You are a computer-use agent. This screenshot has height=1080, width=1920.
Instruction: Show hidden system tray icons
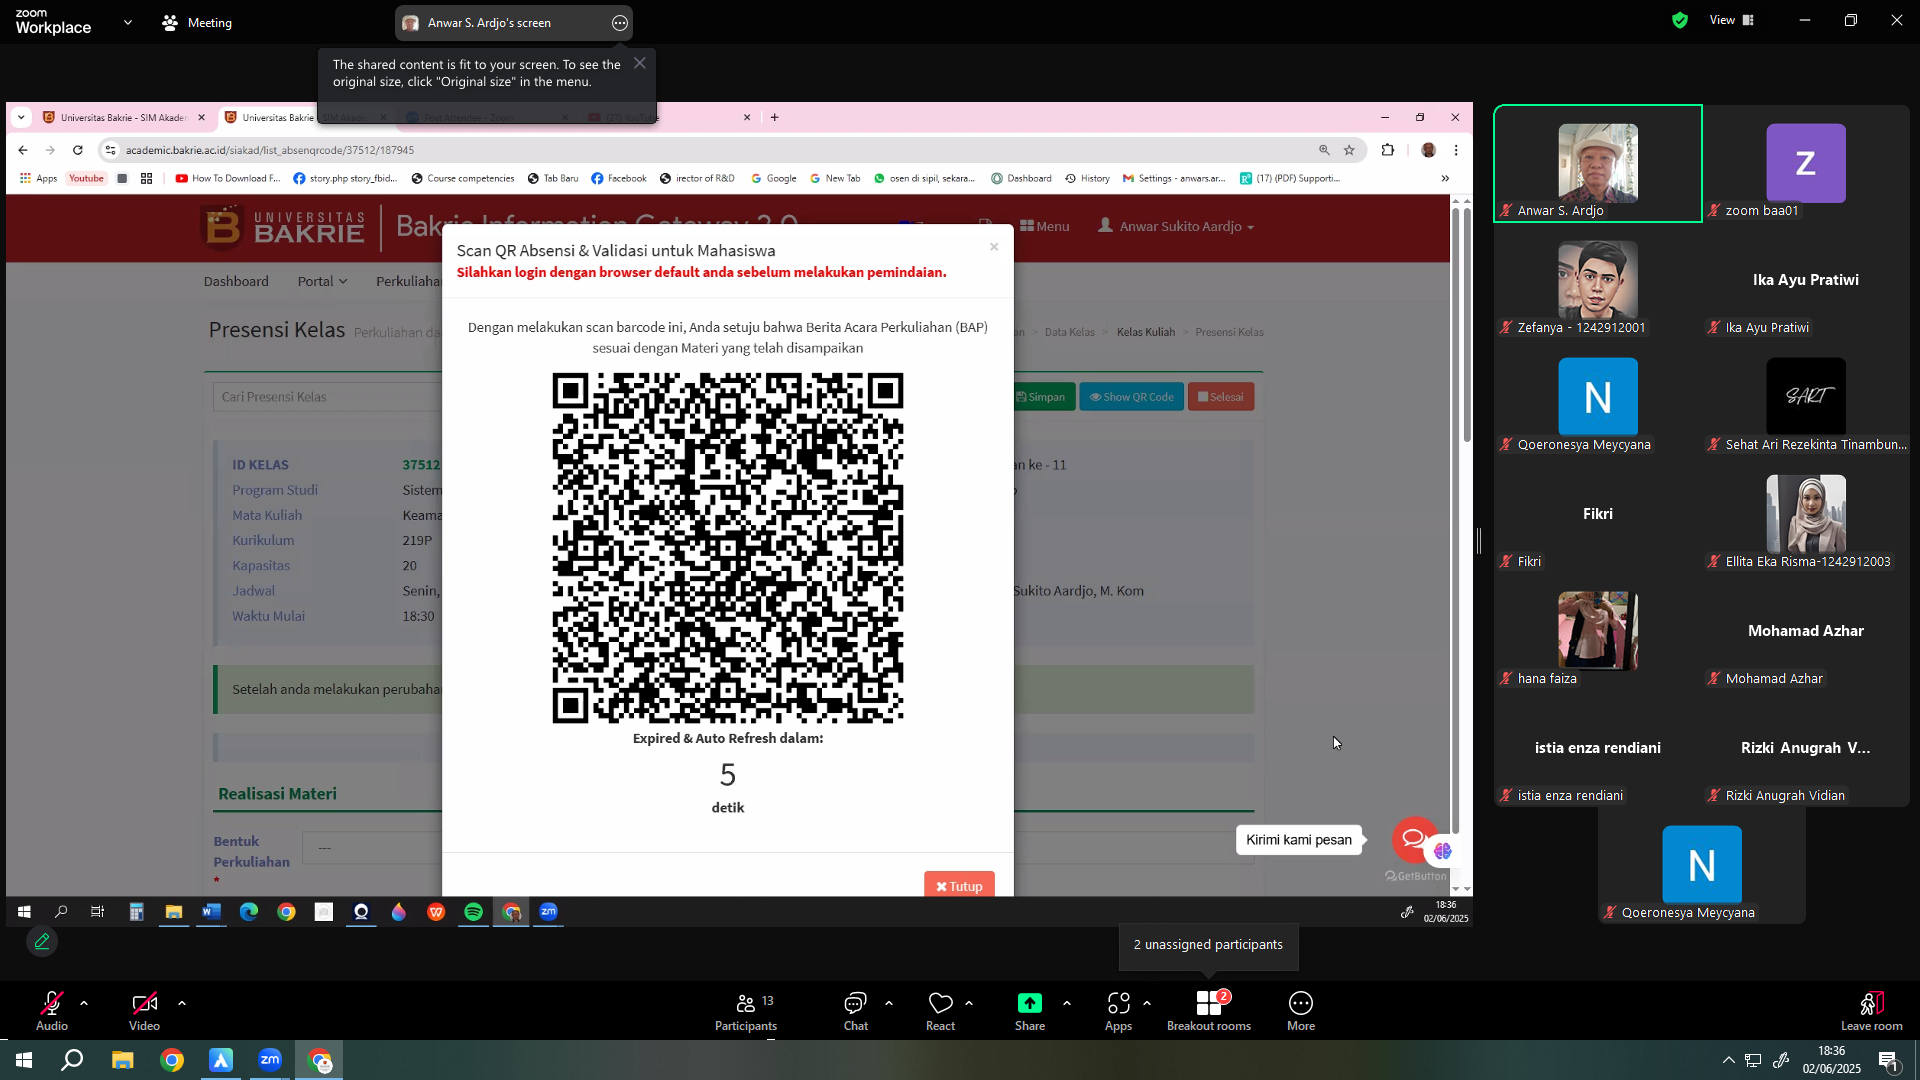click(1728, 1060)
